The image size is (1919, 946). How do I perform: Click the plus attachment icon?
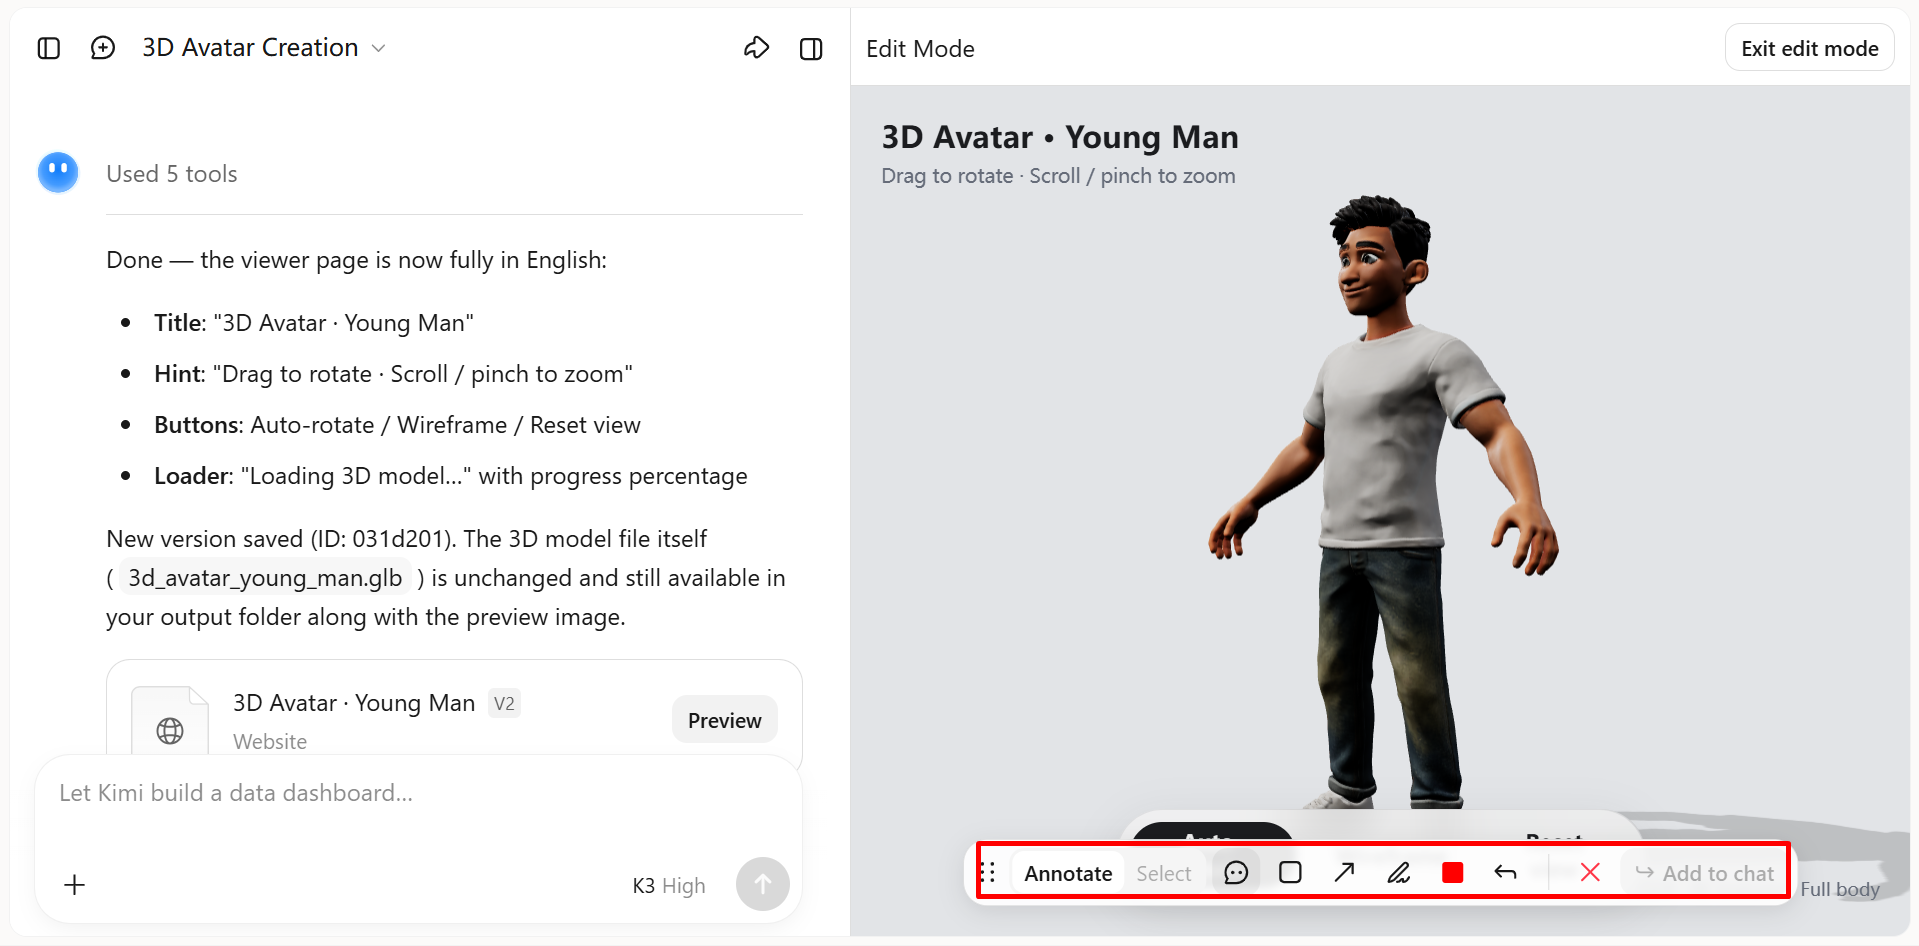[75, 884]
